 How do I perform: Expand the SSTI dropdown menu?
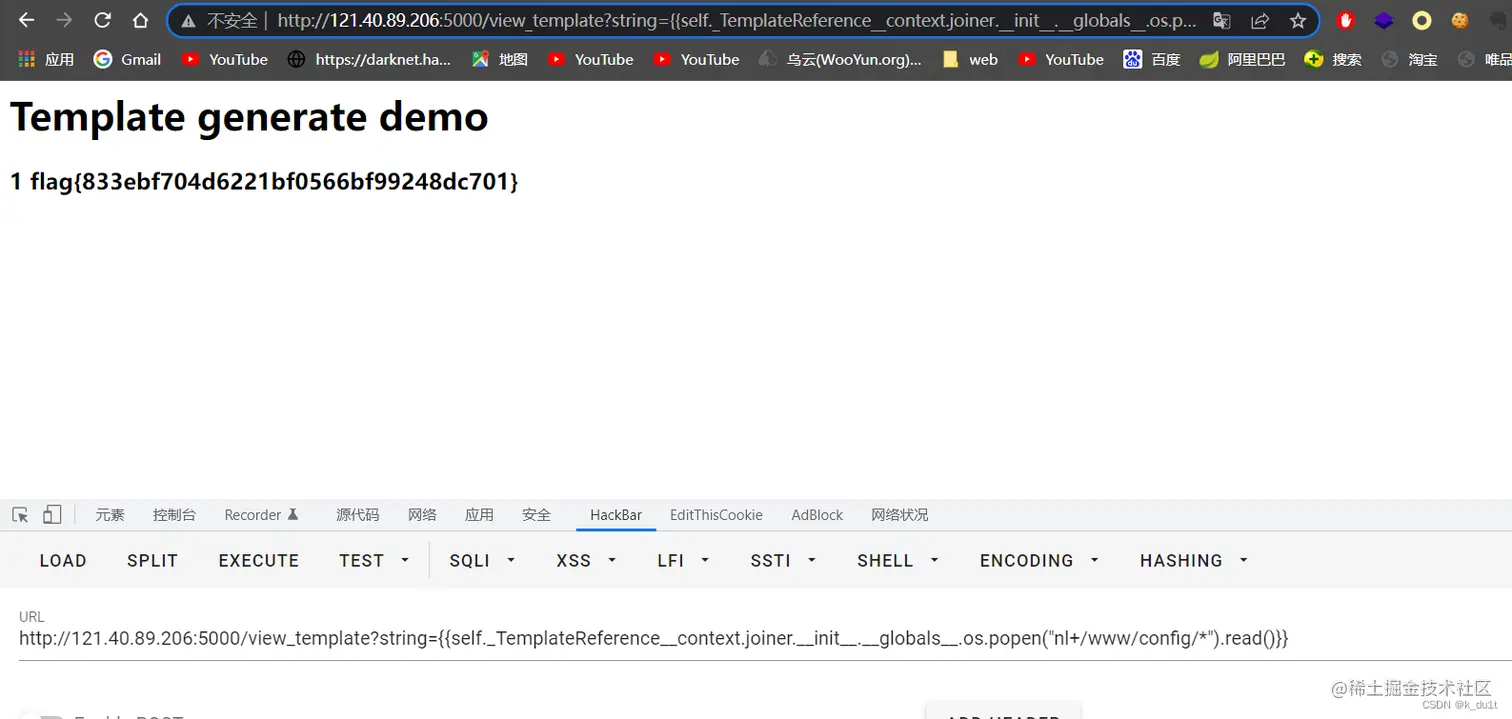tap(783, 561)
